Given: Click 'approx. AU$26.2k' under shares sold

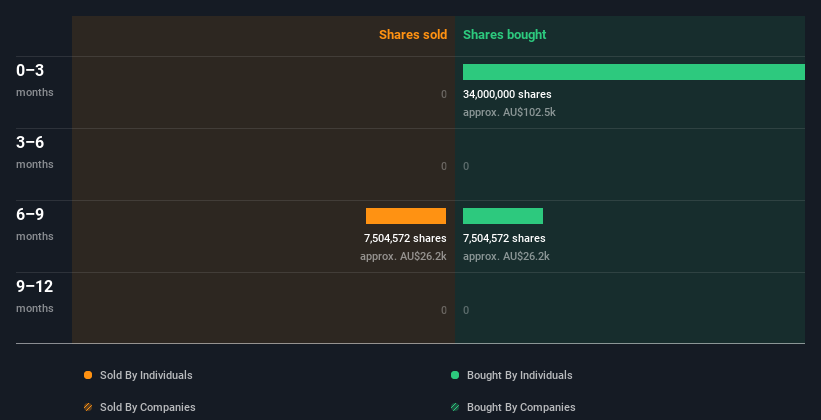Looking at the screenshot, I should coord(403,256).
